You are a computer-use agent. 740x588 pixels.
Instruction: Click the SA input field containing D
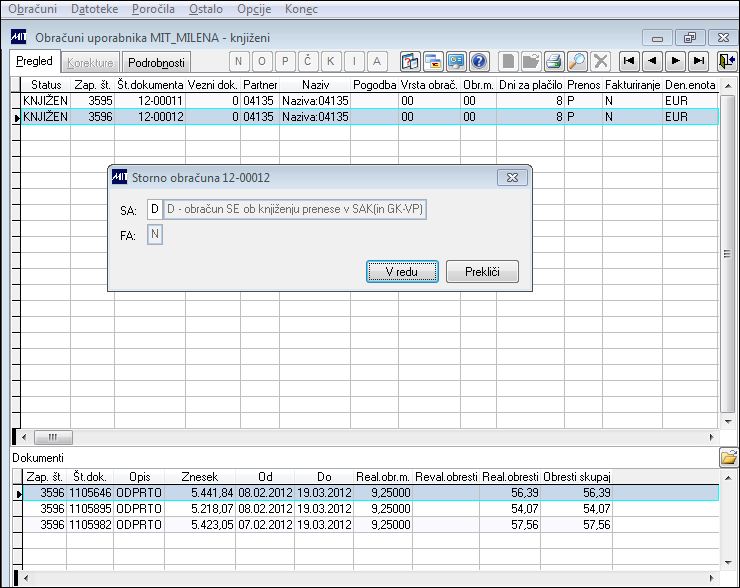click(x=155, y=209)
